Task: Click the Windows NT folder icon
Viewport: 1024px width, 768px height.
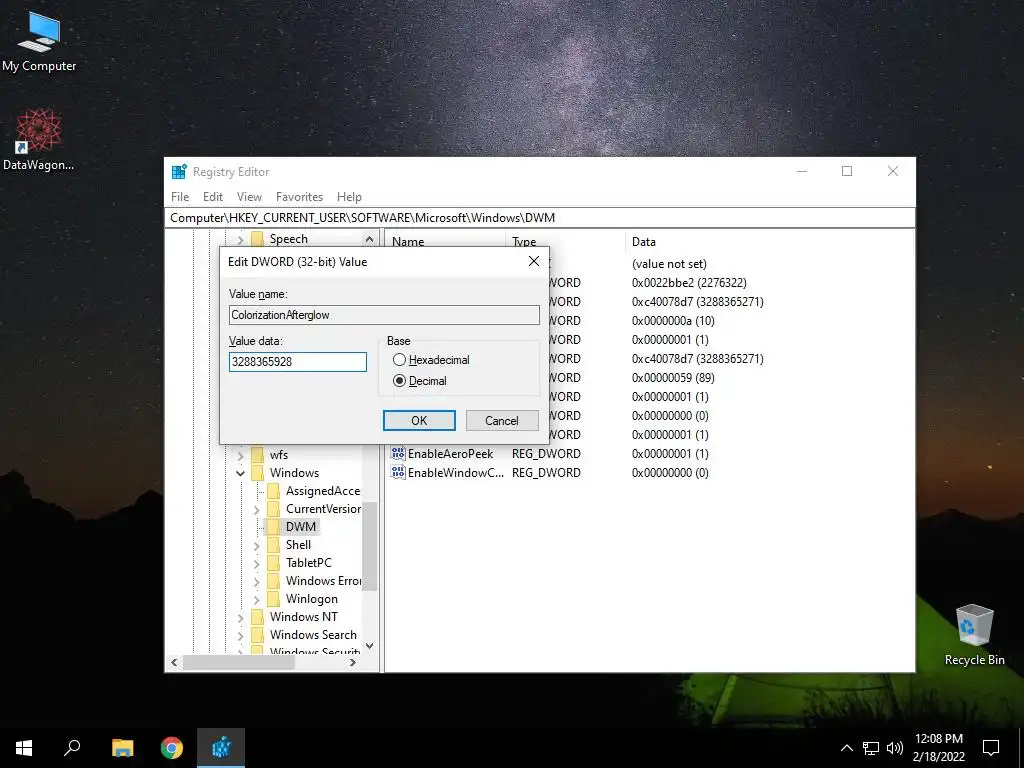Action: (x=257, y=616)
